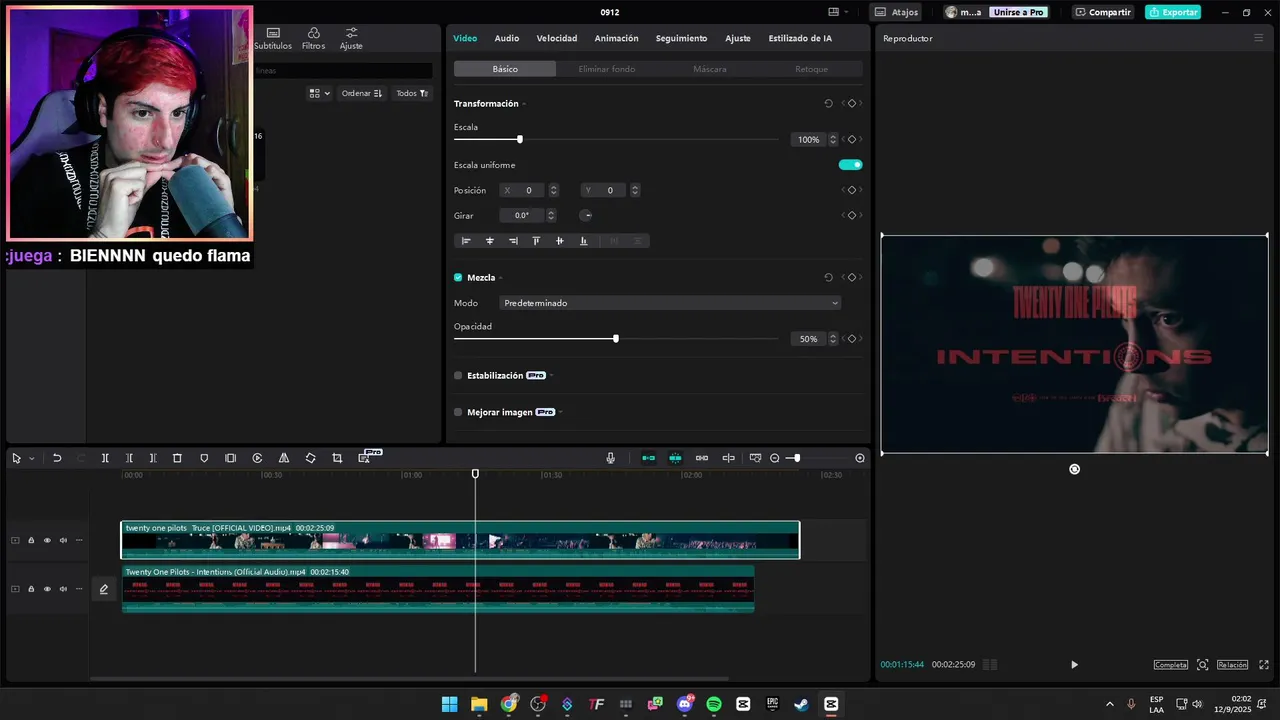Screen dimensions: 1280x720
Task: Adjust the Escala slider handle
Action: (x=520, y=140)
